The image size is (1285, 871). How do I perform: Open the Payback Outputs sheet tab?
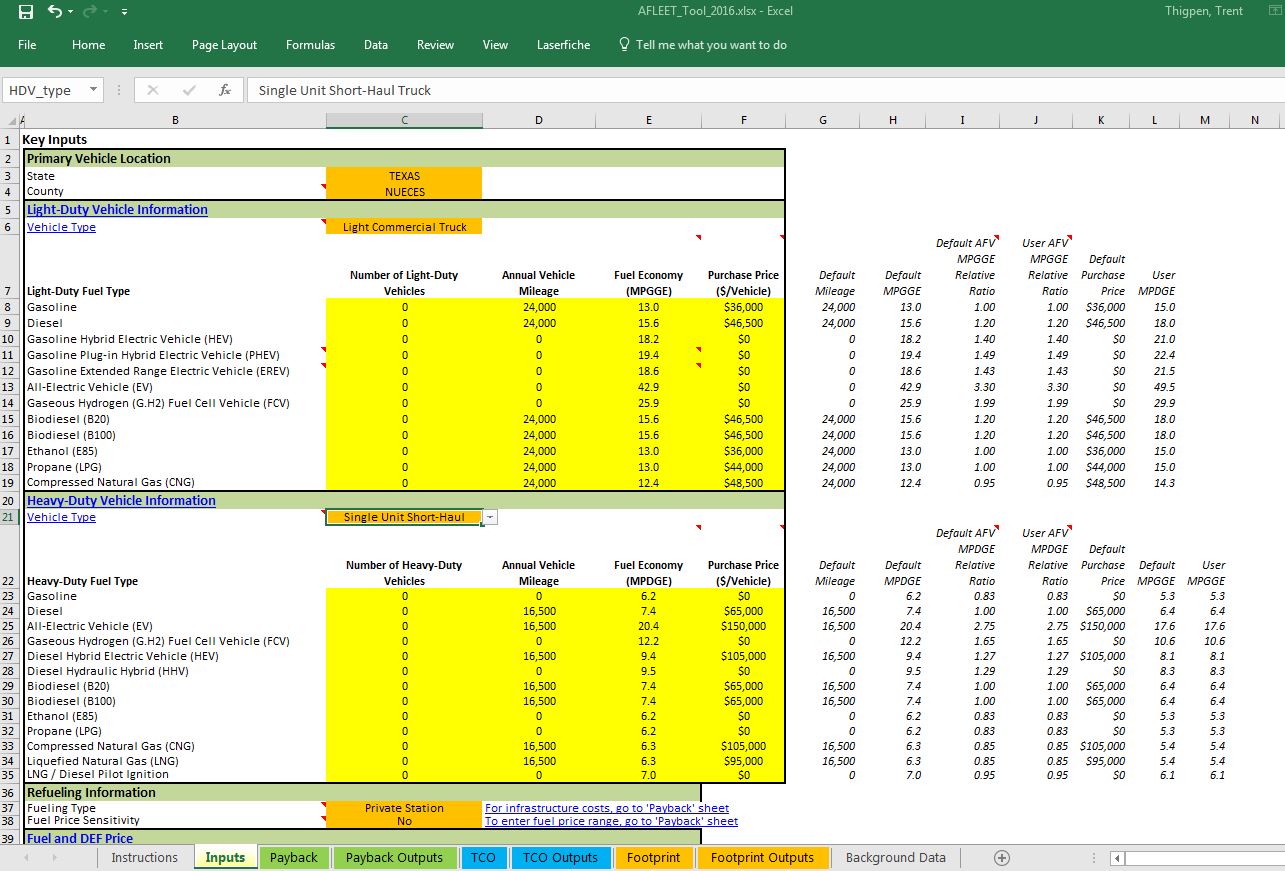(x=394, y=857)
